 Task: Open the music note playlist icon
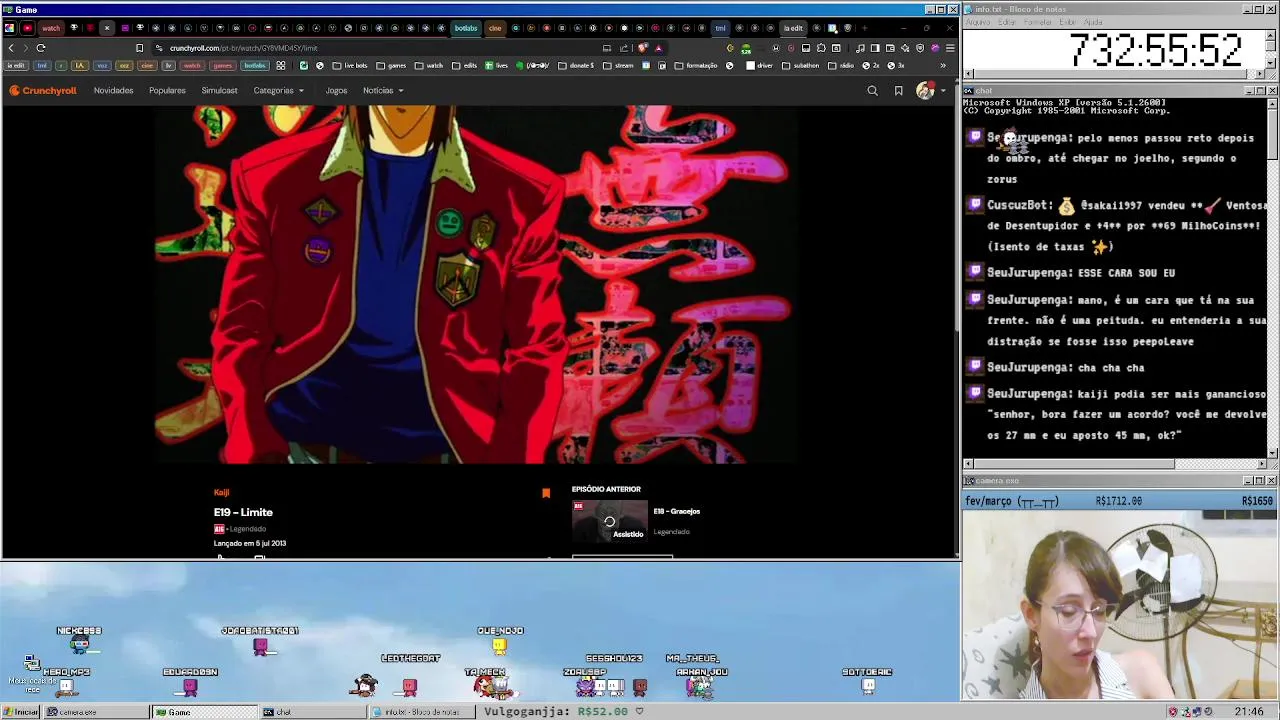pos(860,48)
